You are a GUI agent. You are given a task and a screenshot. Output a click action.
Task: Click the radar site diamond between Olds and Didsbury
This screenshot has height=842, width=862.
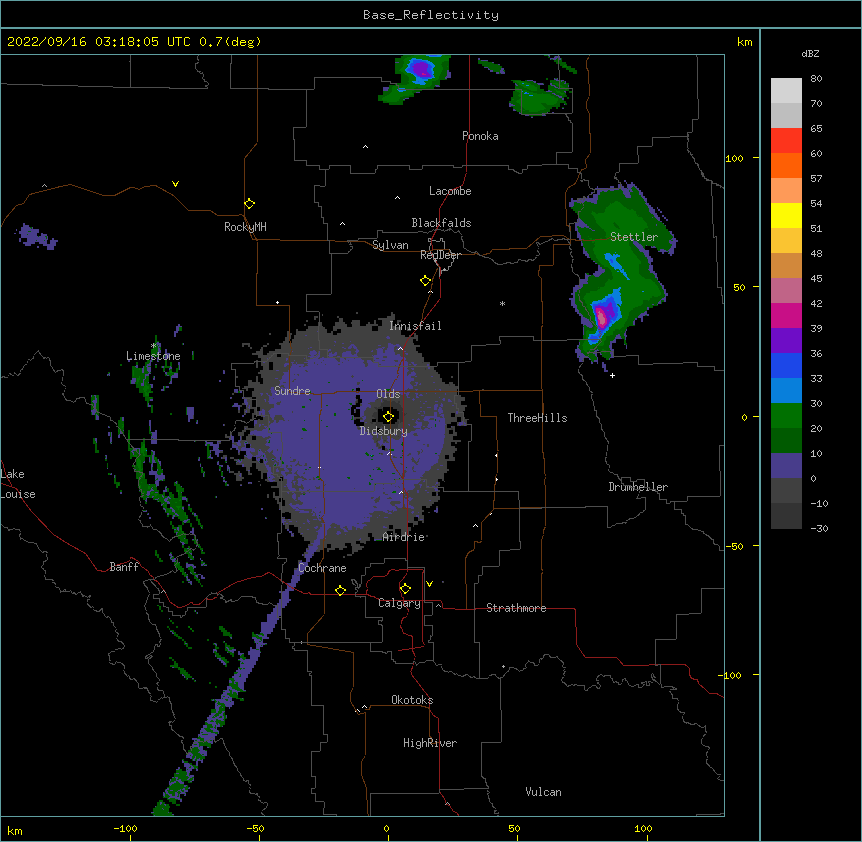point(388,416)
